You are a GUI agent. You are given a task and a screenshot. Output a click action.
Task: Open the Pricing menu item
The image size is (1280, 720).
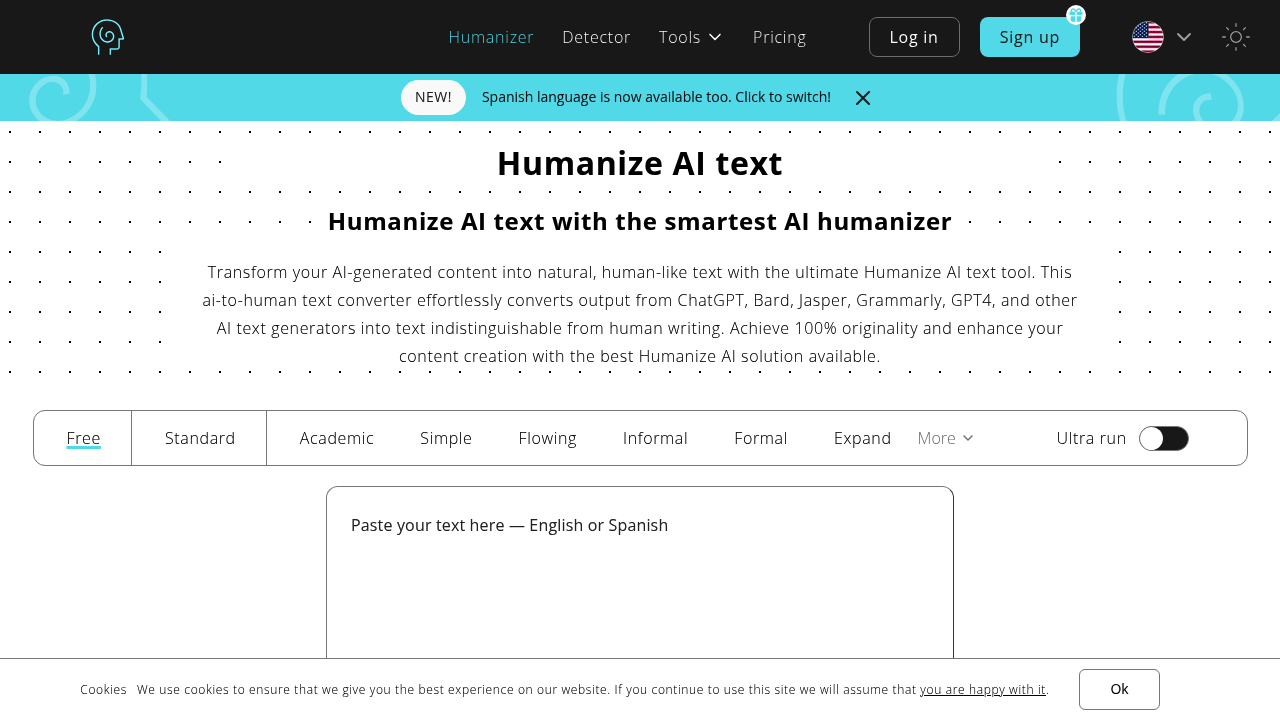779,37
